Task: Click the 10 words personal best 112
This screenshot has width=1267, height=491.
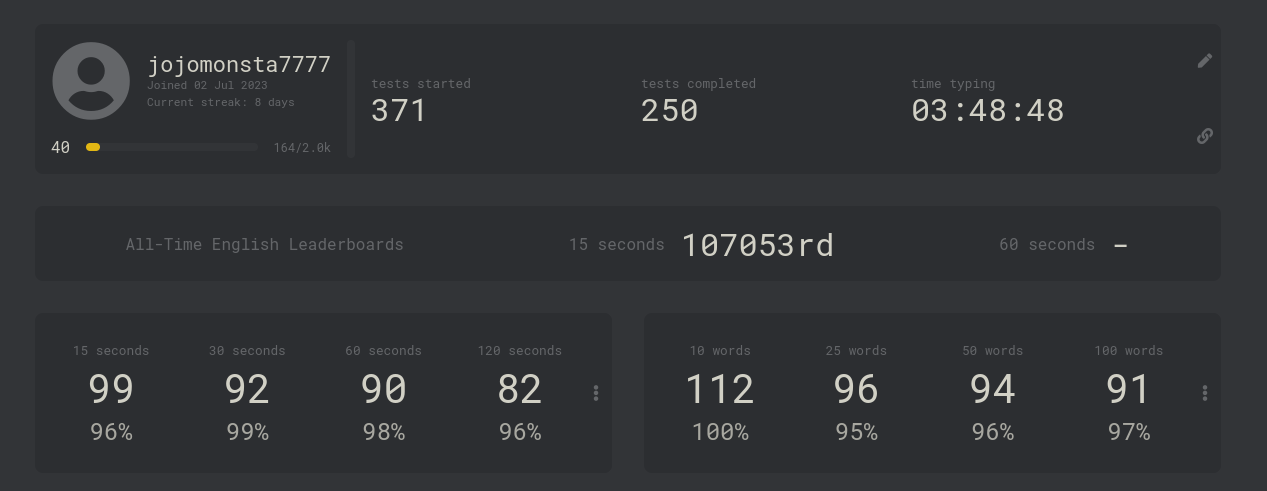Action: tap(720, 389)
